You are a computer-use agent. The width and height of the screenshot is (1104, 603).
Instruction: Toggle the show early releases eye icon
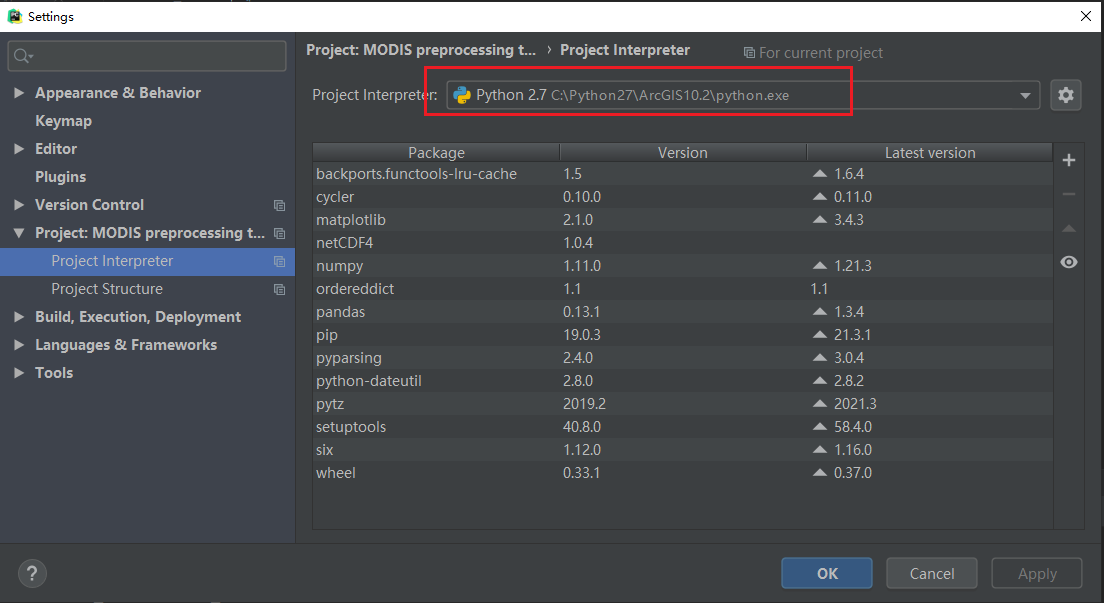coord(1069,262)
